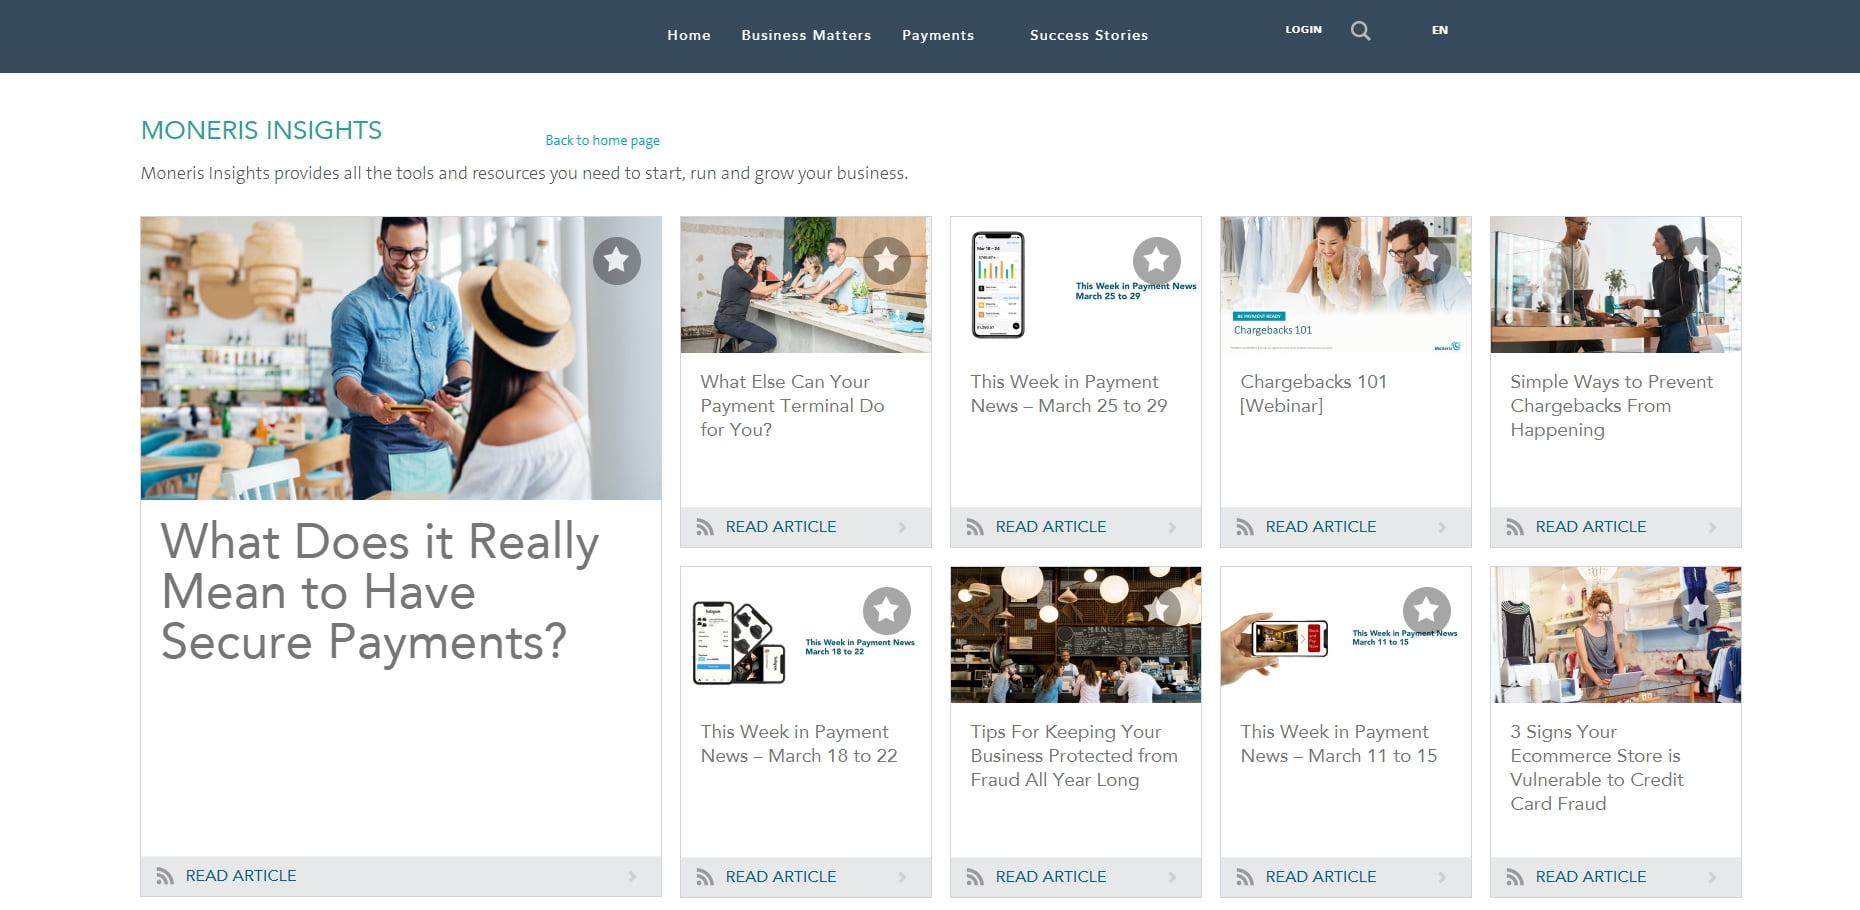1860x910 pixels.
Task: Open the Chargebacks 101 webinar thumbnail
Action: click(x=1346, y=285)
